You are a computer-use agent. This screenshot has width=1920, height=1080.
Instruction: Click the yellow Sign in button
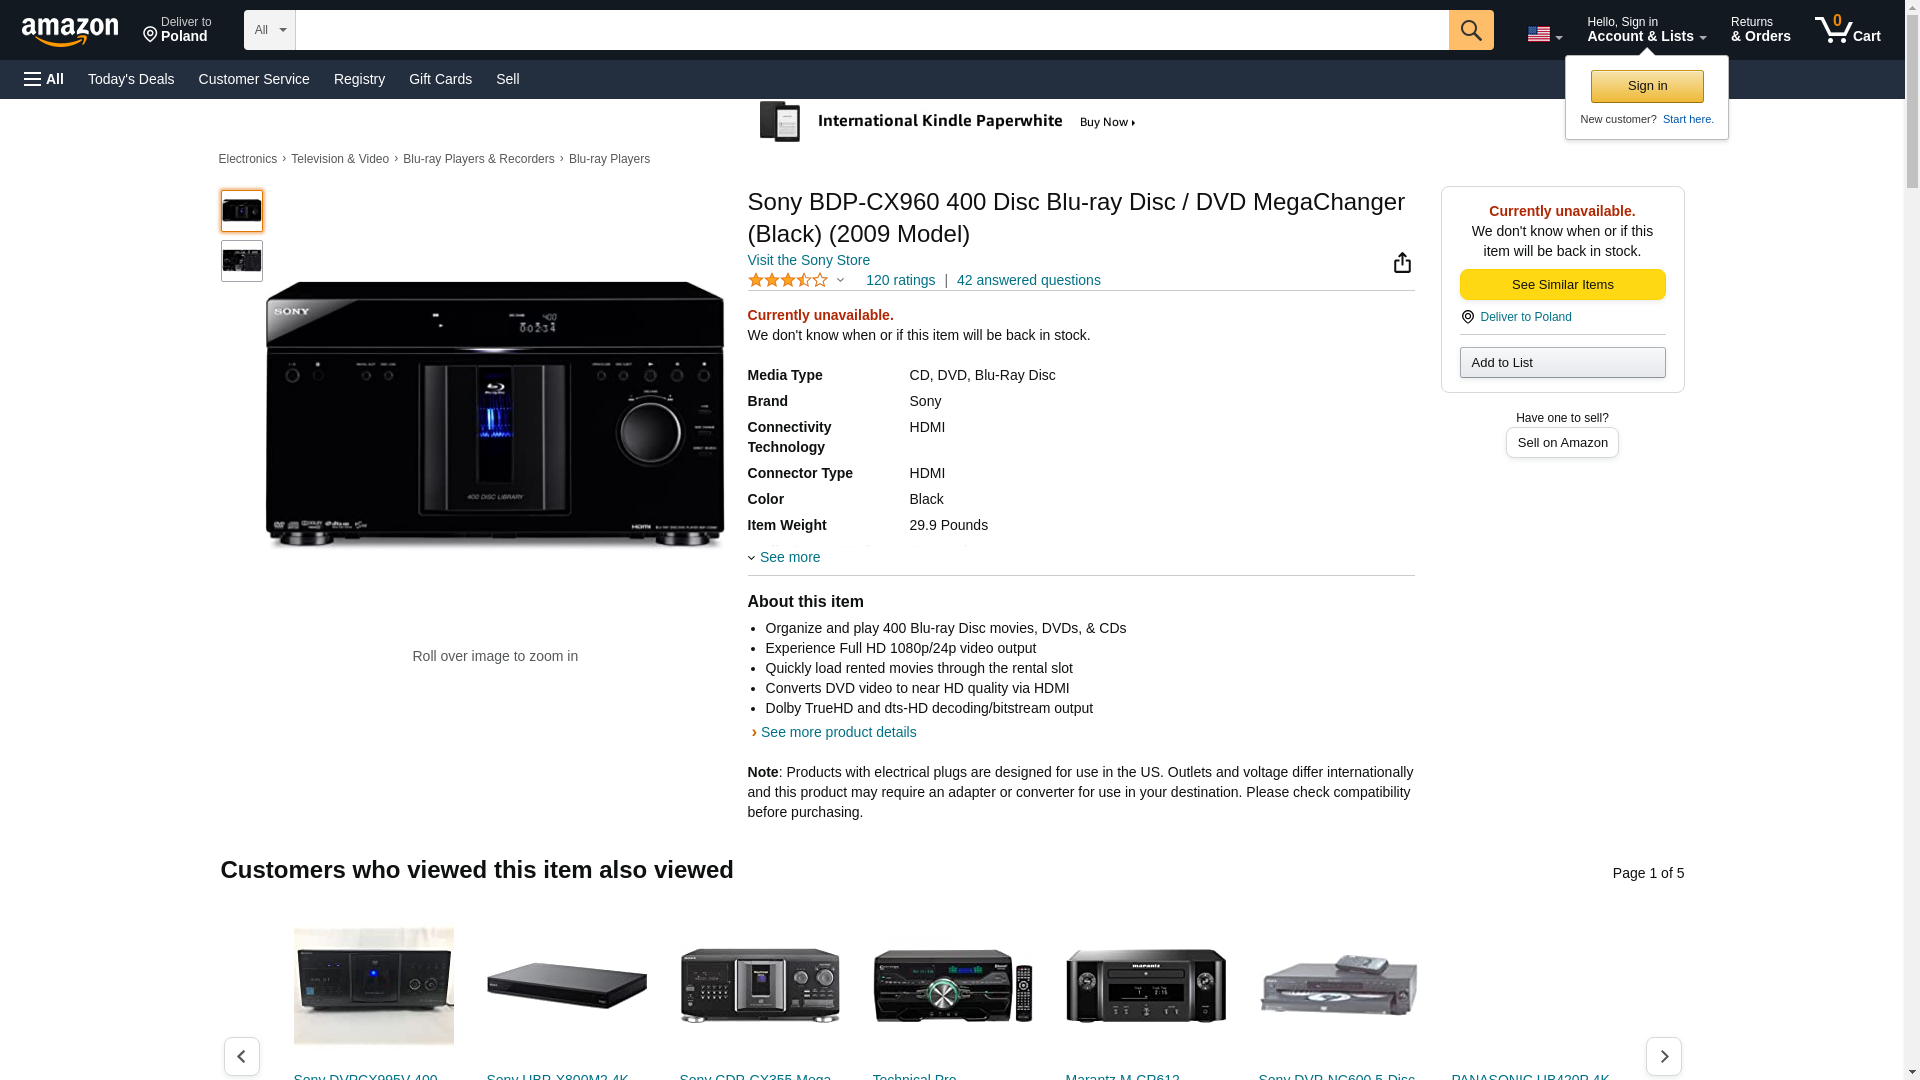tap(1646, 86)
